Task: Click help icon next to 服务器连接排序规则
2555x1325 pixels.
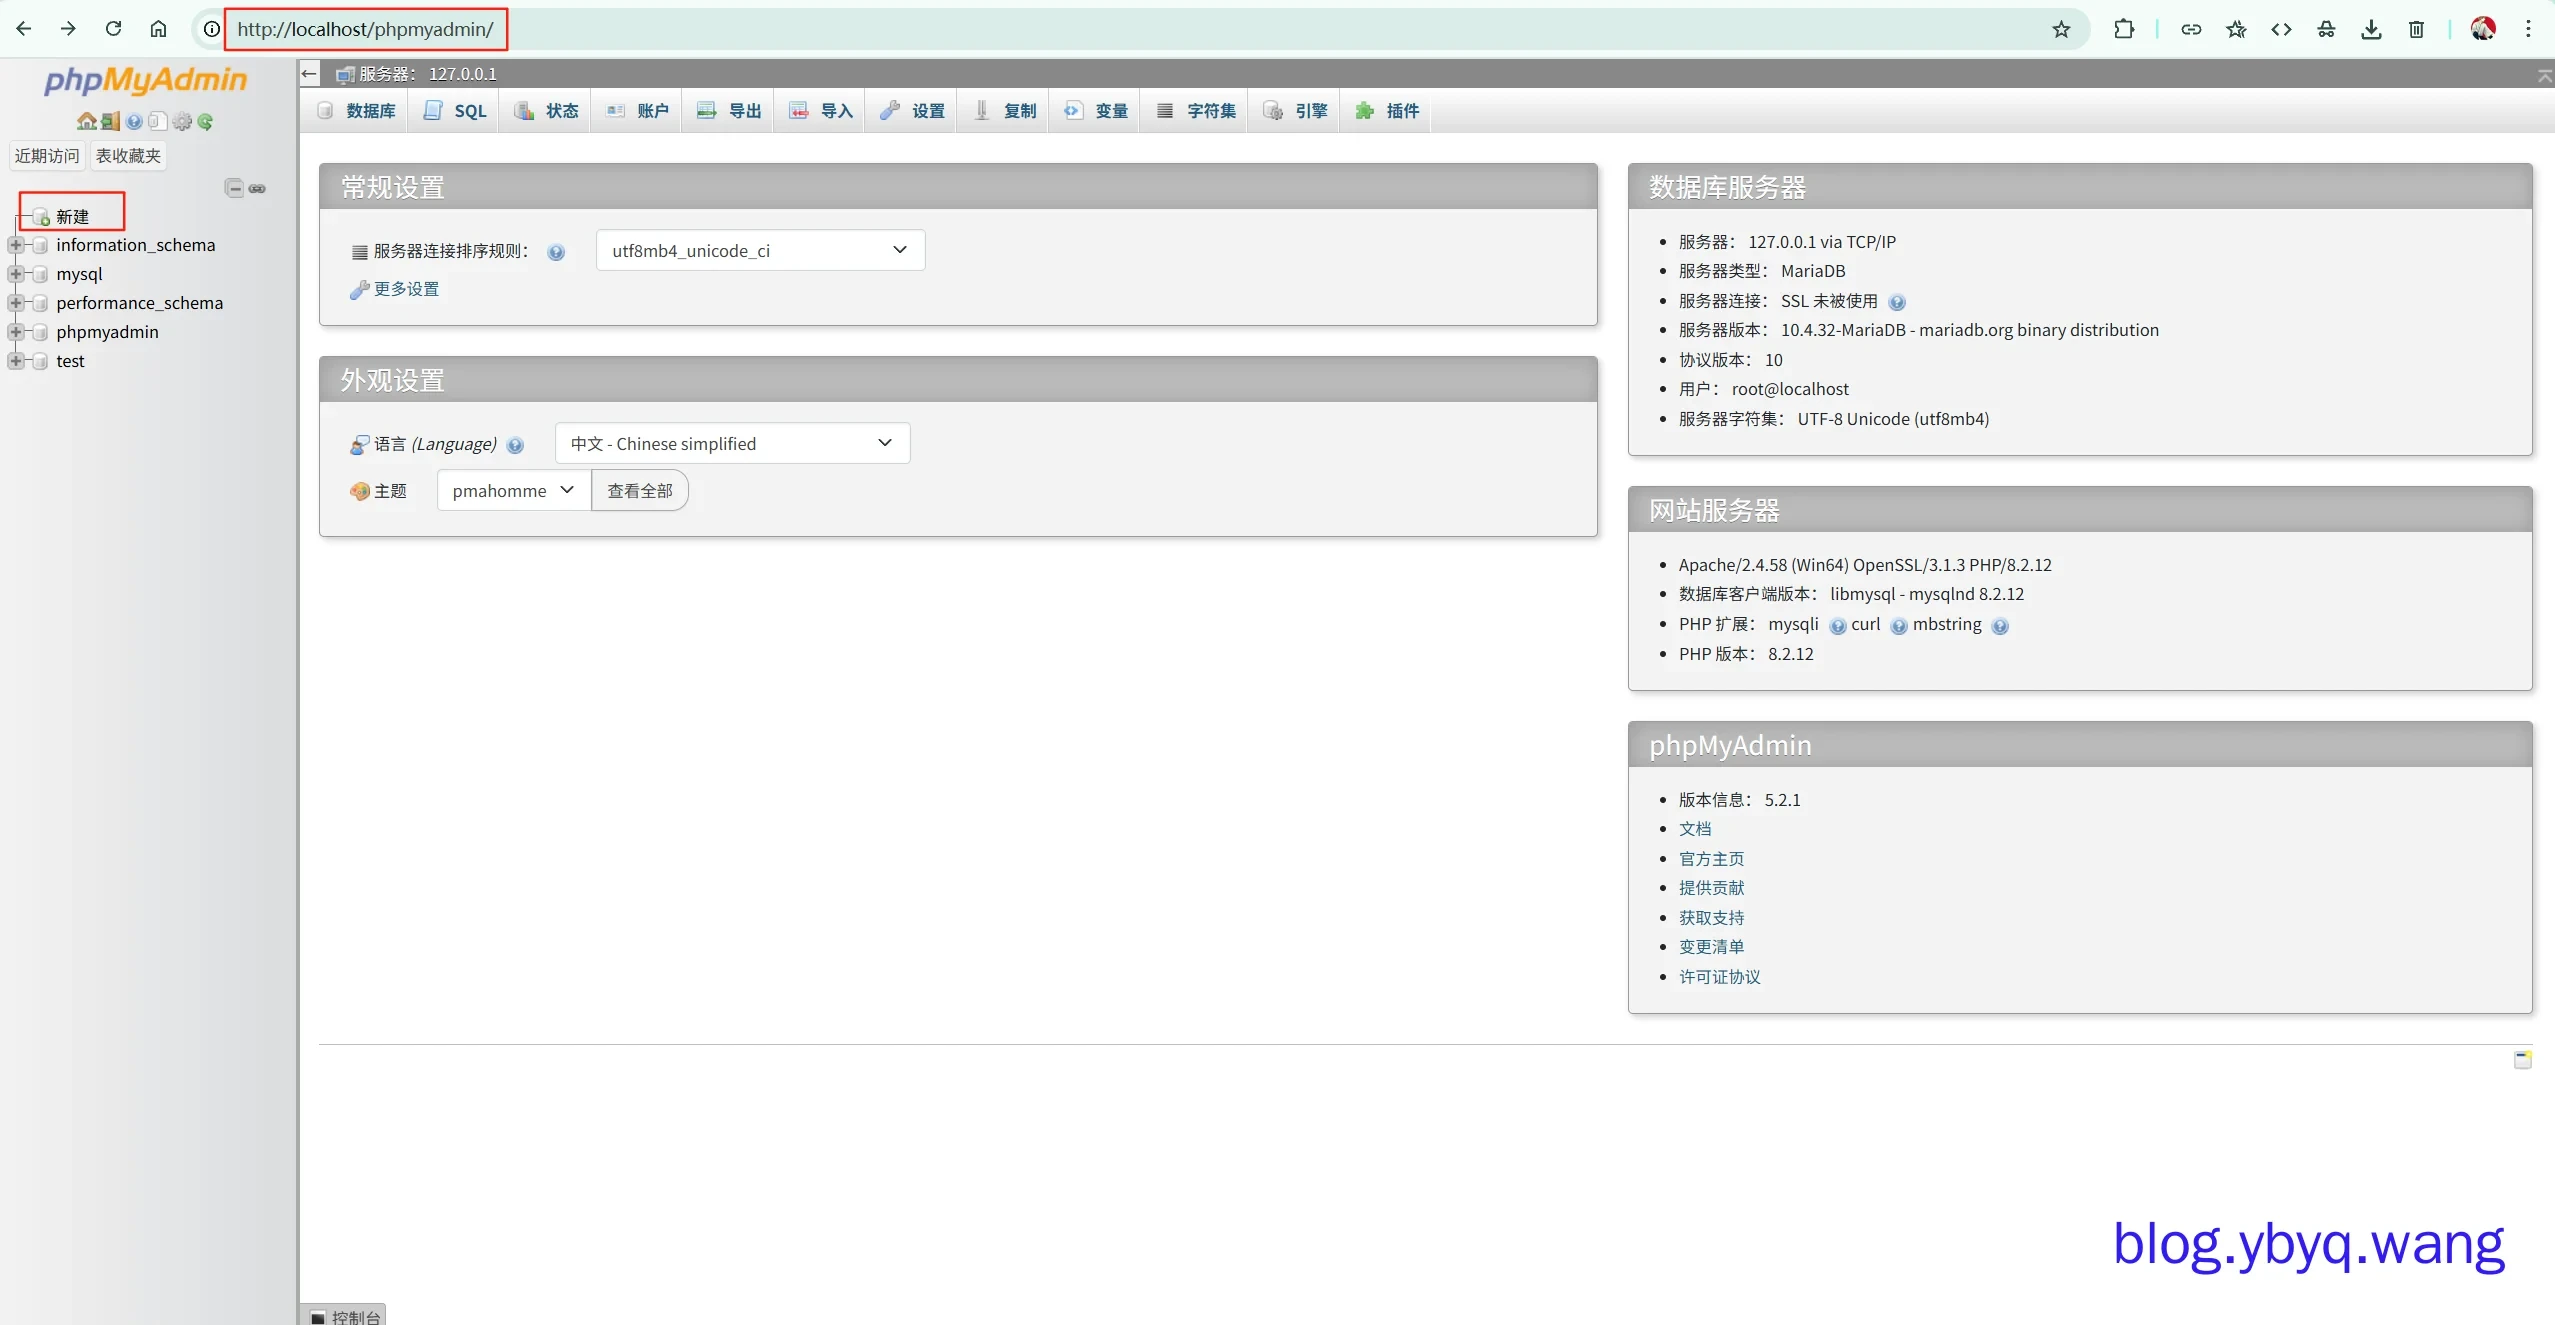Action: tap(556, 253)
